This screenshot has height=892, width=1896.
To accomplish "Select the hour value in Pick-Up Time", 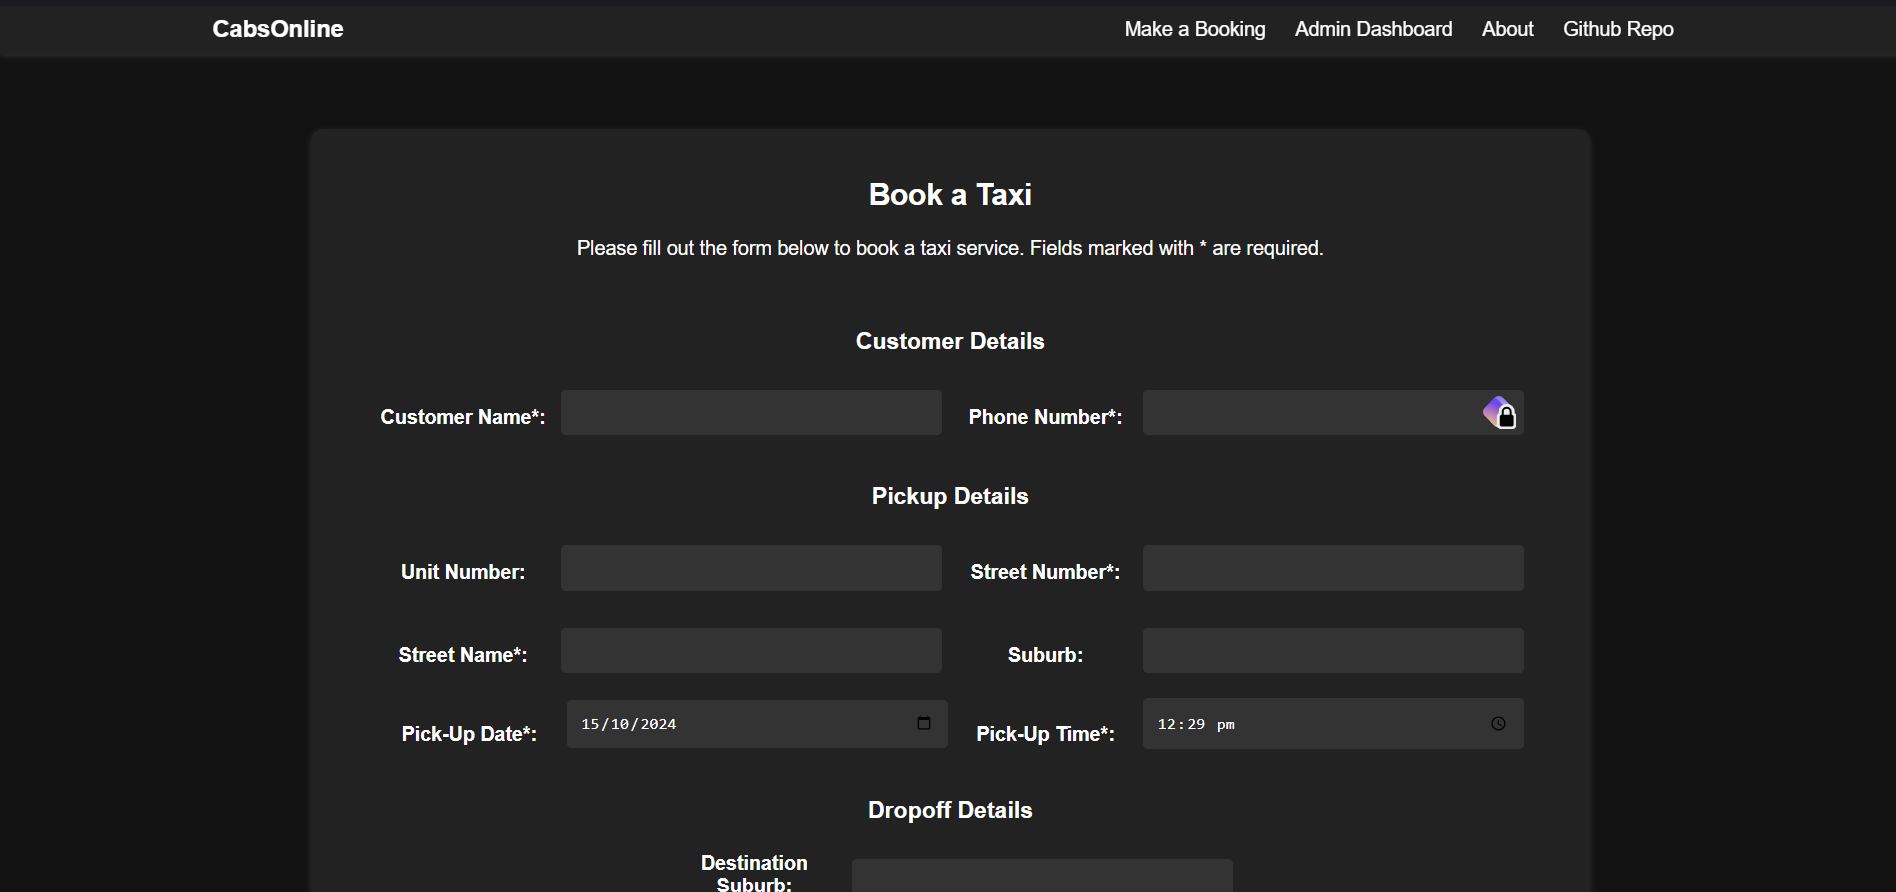I will [x=1166, y=724].
